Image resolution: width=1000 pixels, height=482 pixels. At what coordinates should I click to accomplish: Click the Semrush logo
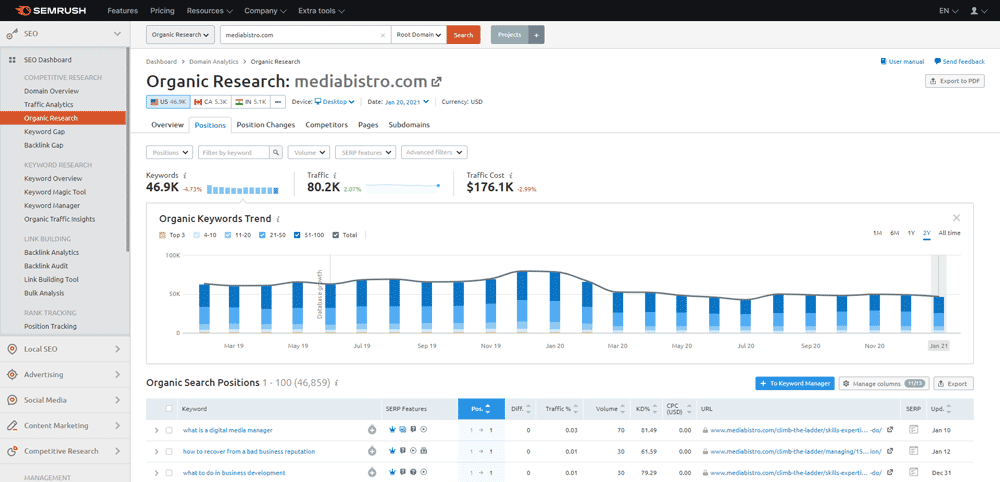pyautogui.click(x=48, y=11)
